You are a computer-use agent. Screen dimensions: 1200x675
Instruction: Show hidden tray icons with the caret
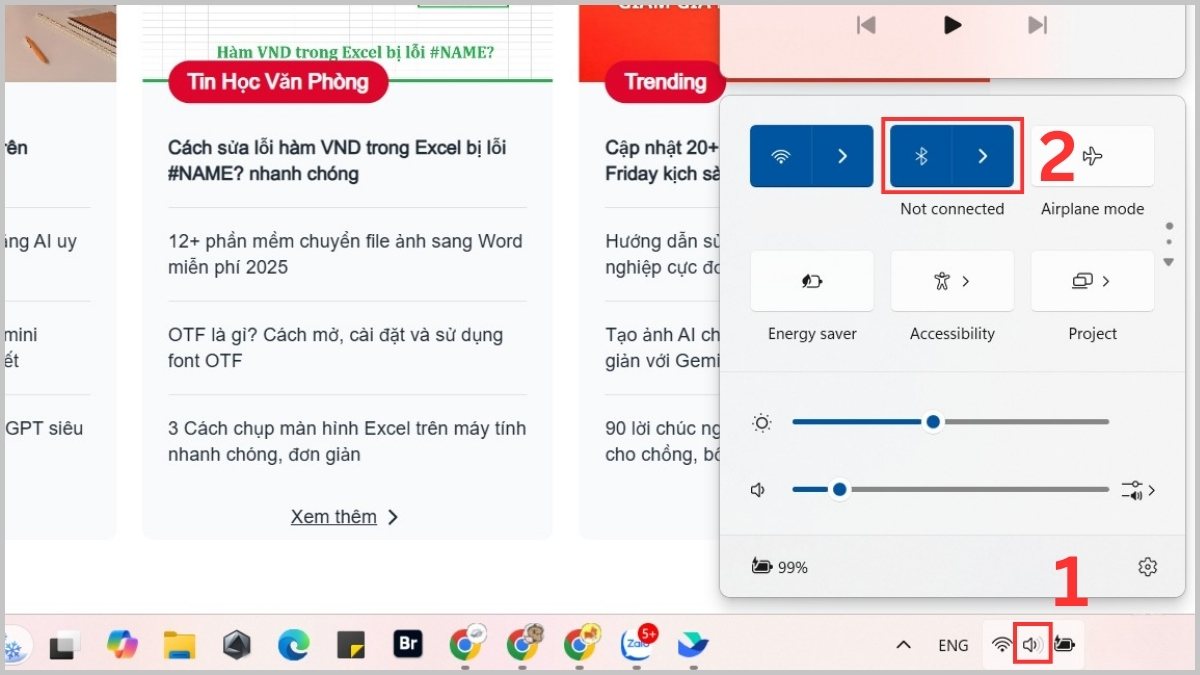pos(903,645)
